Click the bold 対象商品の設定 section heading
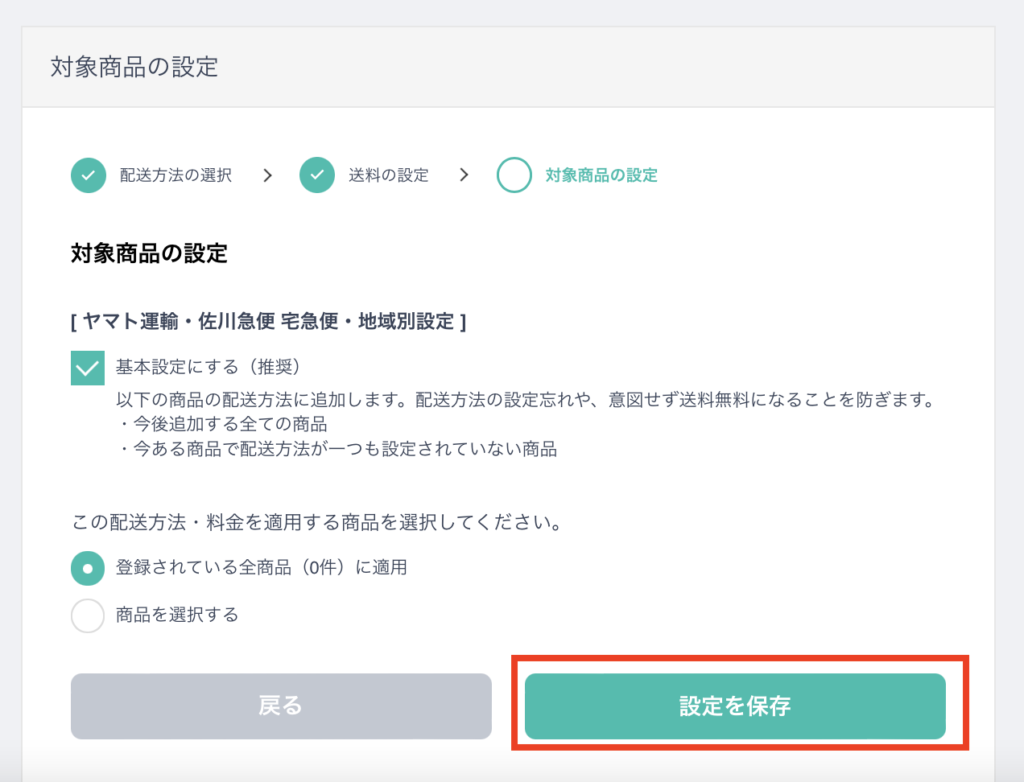This screenshot has width=1024, height=782. (x=149, y=253)
